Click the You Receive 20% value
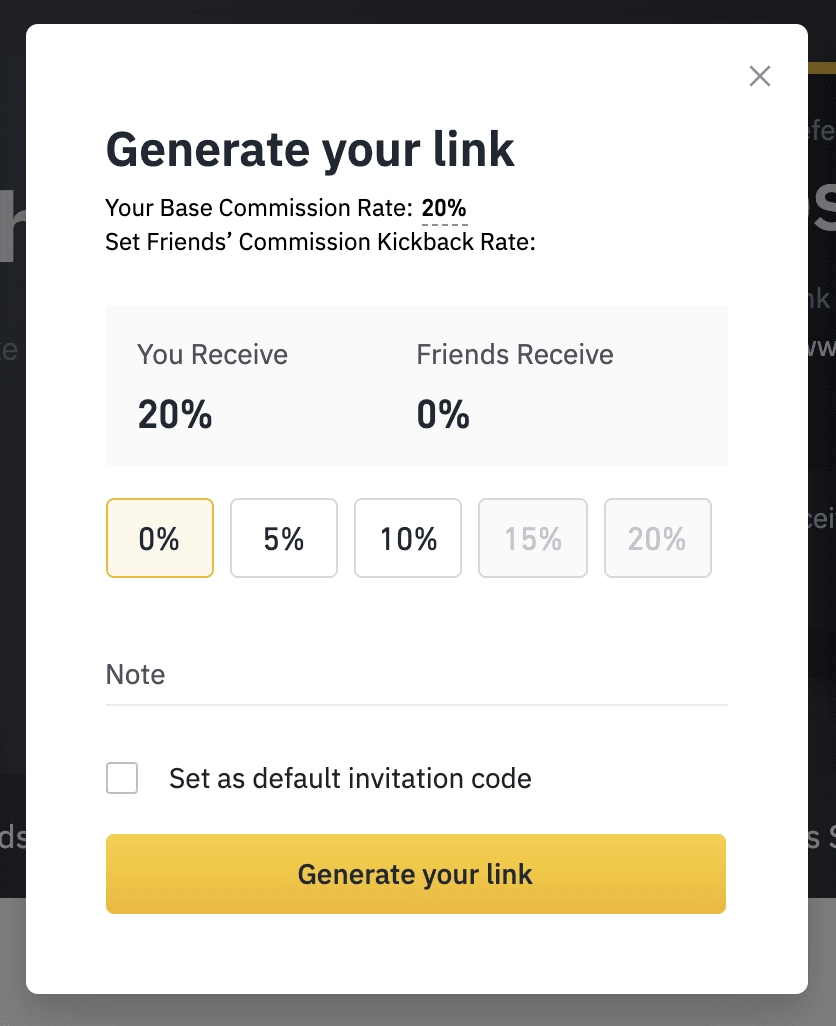 pos(175,414)
